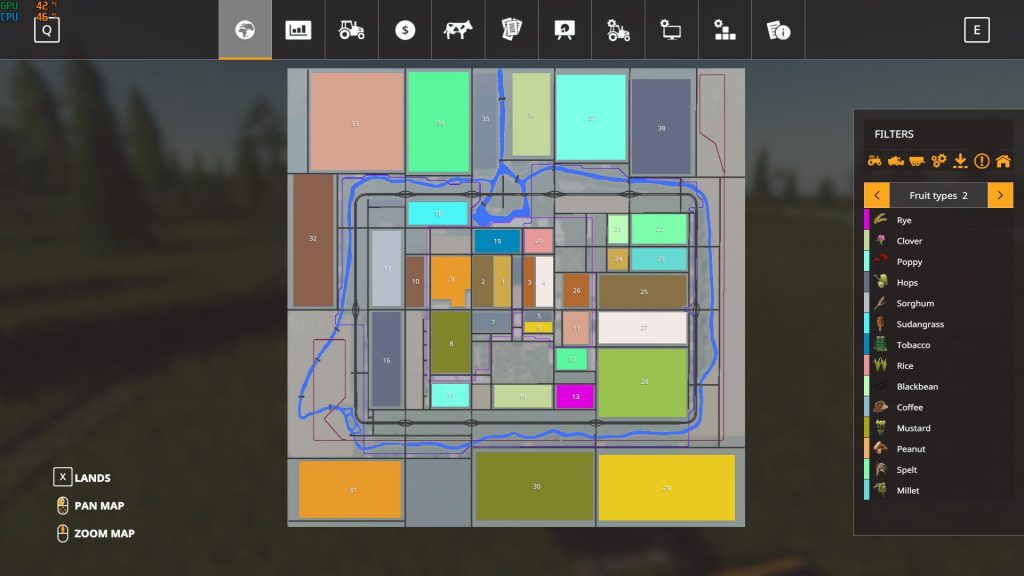Image resolution: width=1024 pixels, height=576 pixels.
Task: Open the contracts papers icon
Action: (x=510, y=30)
